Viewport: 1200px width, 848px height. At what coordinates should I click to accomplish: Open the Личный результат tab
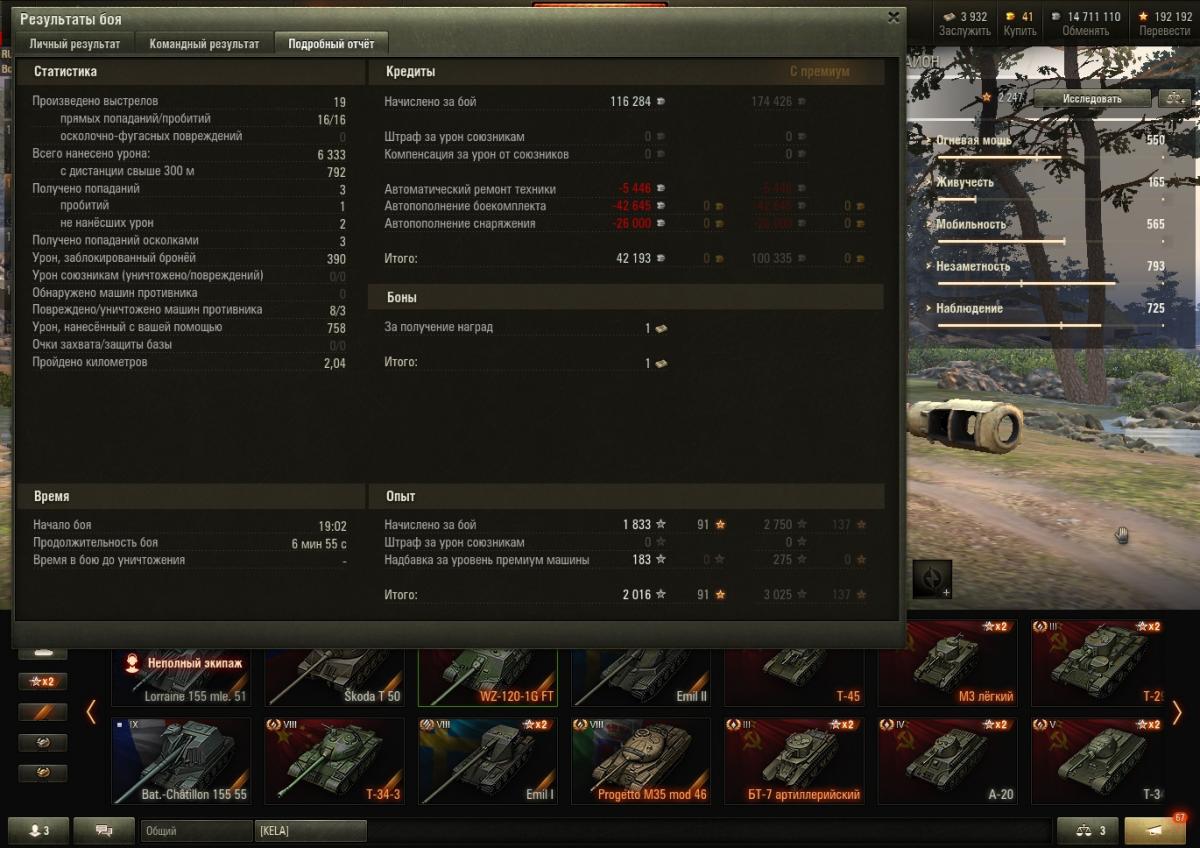point(75,44)
